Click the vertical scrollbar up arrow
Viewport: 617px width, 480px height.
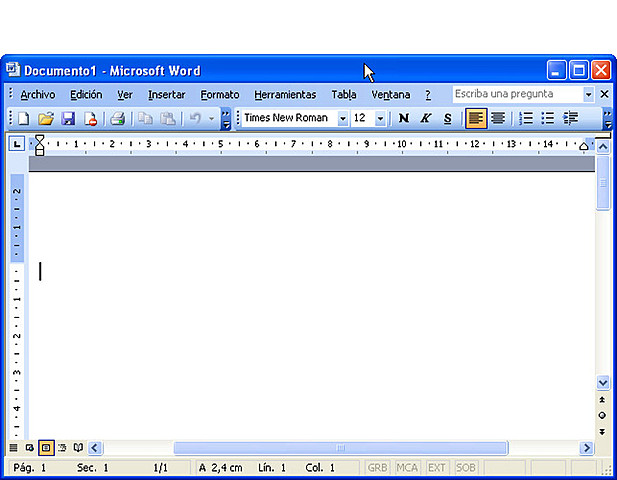tap(603, 147)
